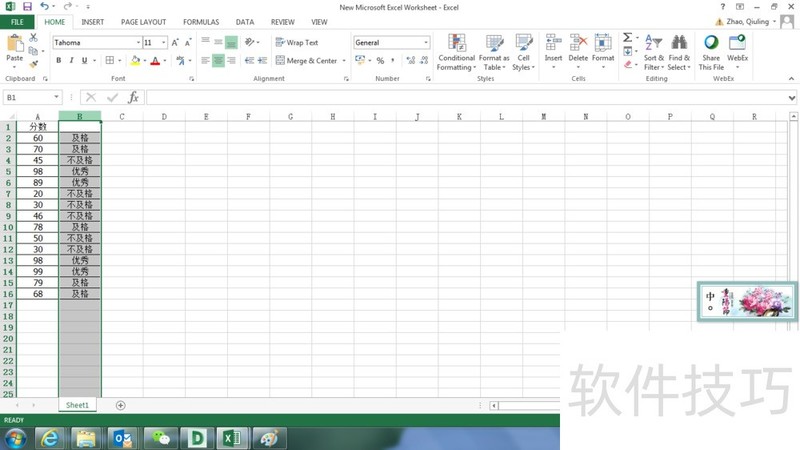Add a new sheet with plus icon

(x=120, y=405)
